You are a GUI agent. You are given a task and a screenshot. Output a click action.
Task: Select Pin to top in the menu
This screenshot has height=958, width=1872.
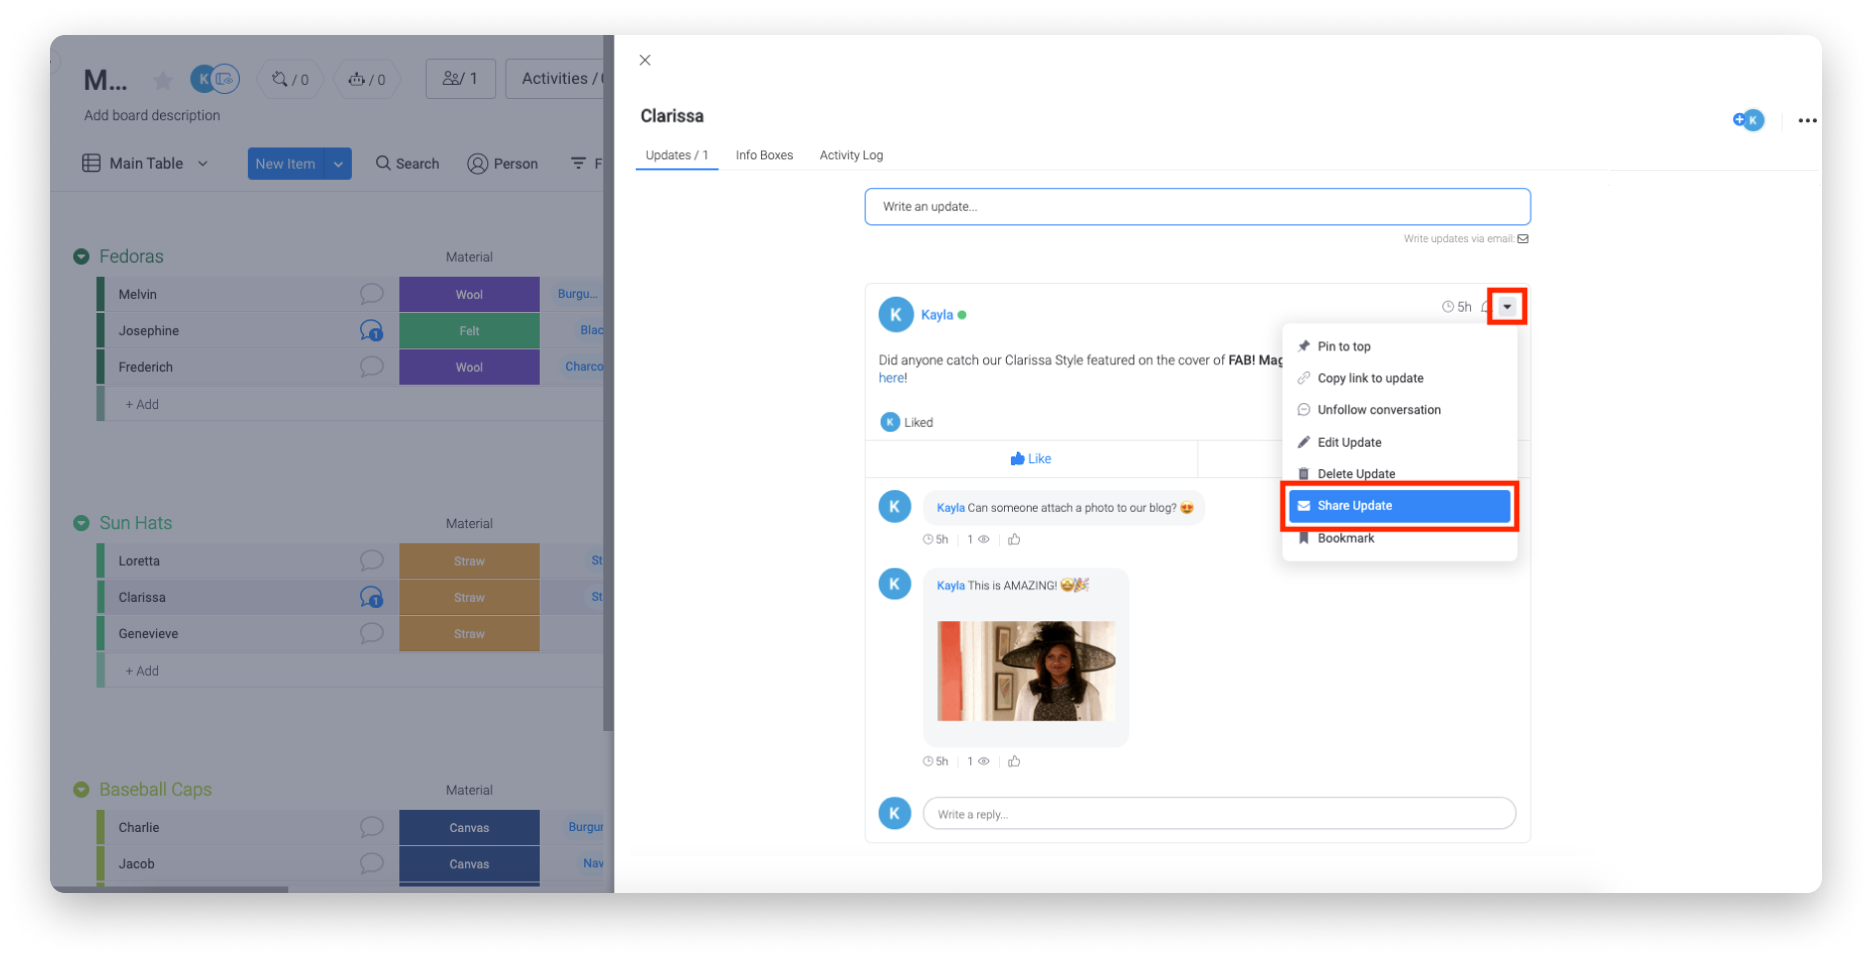coord(1399,346)
